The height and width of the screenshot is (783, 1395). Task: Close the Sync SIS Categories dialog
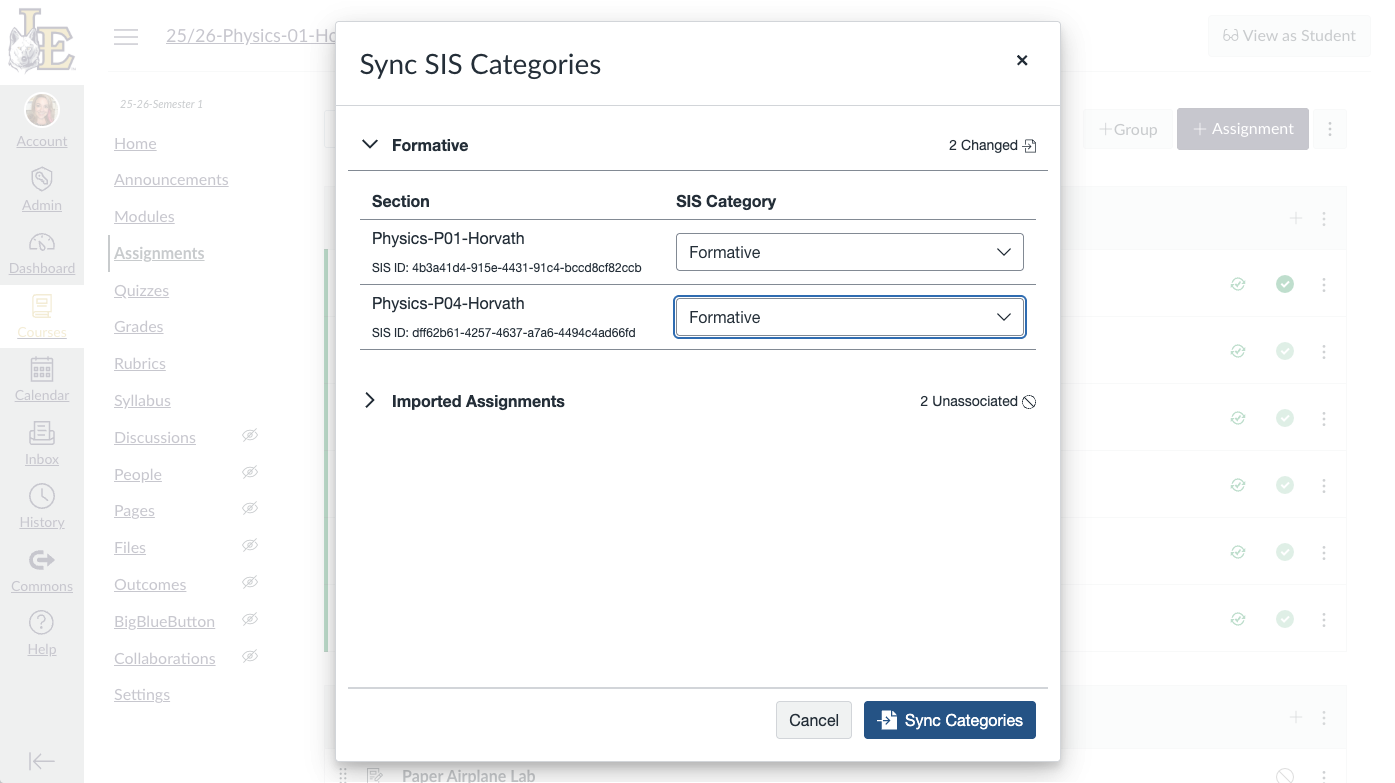1022,60
